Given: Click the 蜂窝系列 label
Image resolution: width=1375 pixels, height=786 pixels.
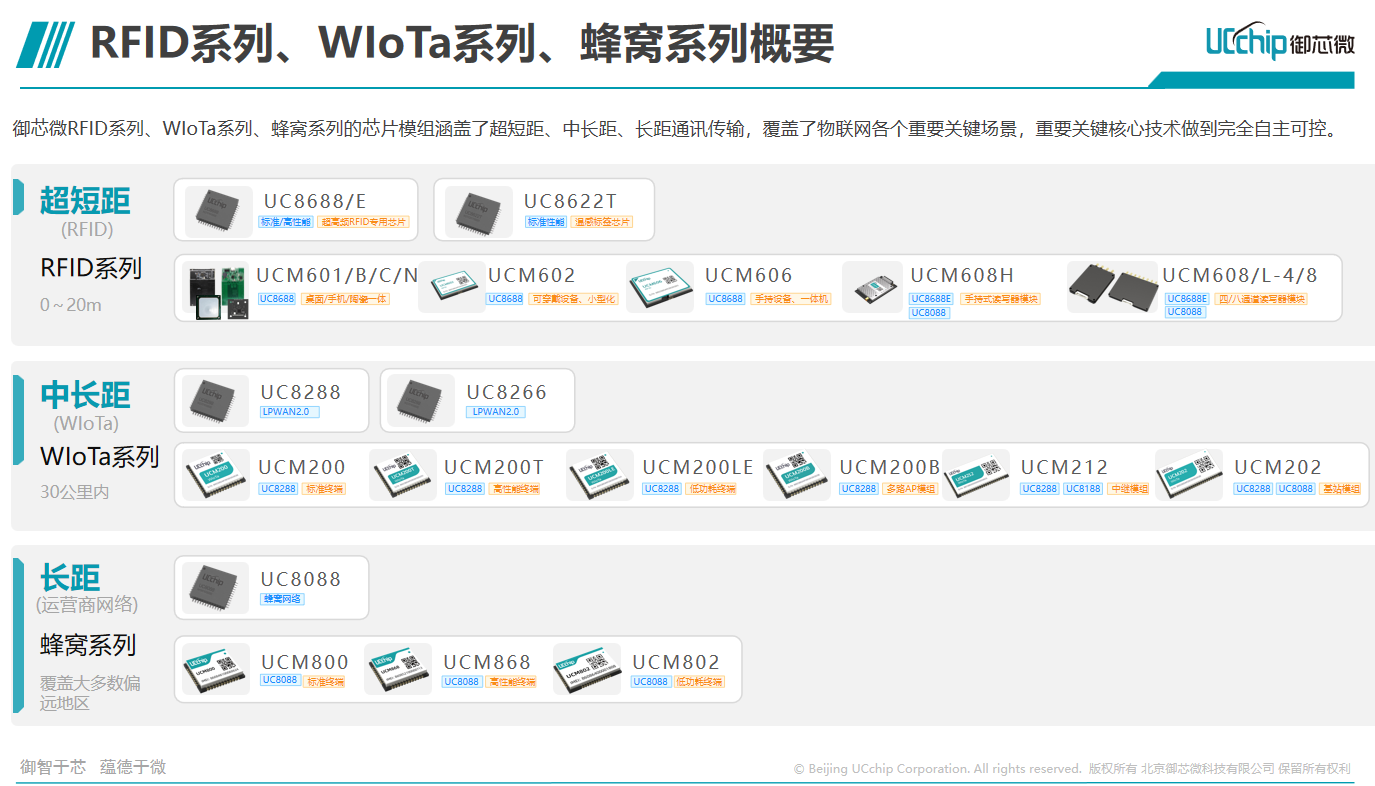Looking at the screenshot, I should (x=88, y=645).
